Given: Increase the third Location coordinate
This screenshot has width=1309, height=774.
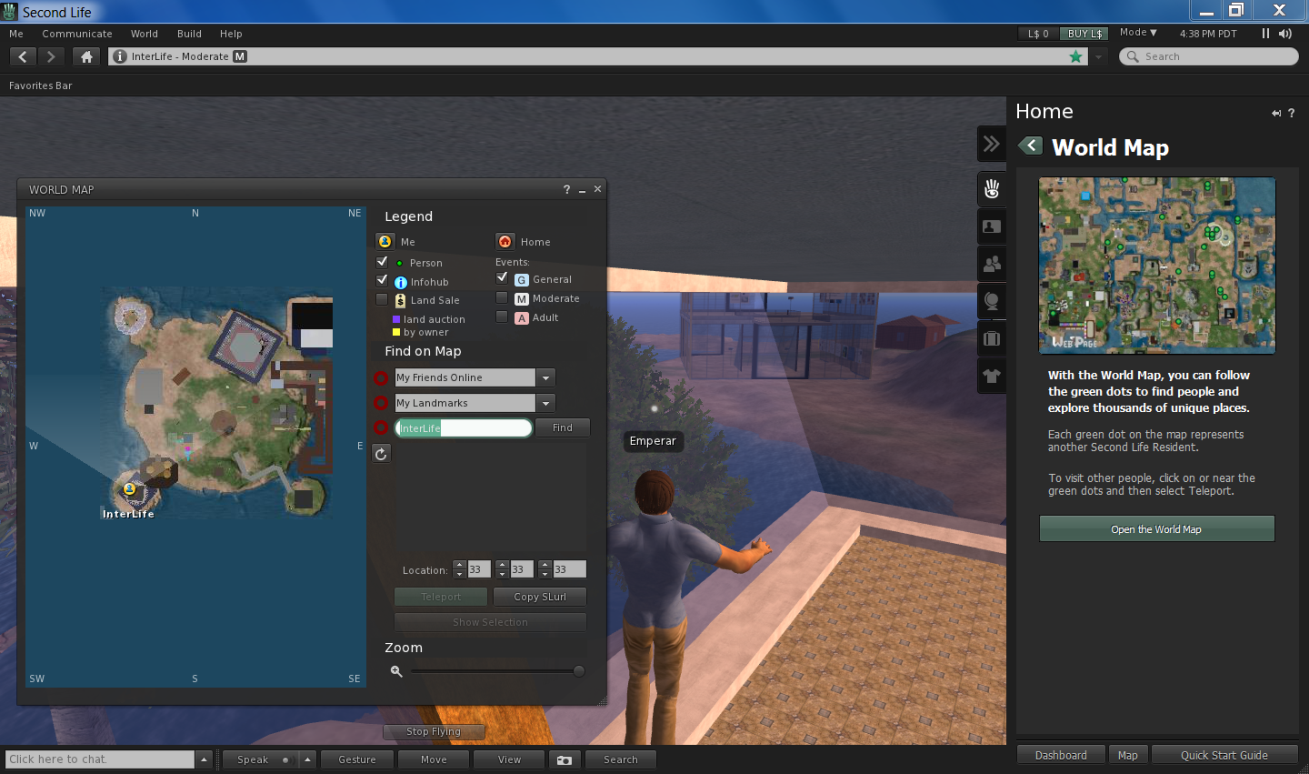Looking at the screenshot, I should pyautogui.click(x=545, y=564).
